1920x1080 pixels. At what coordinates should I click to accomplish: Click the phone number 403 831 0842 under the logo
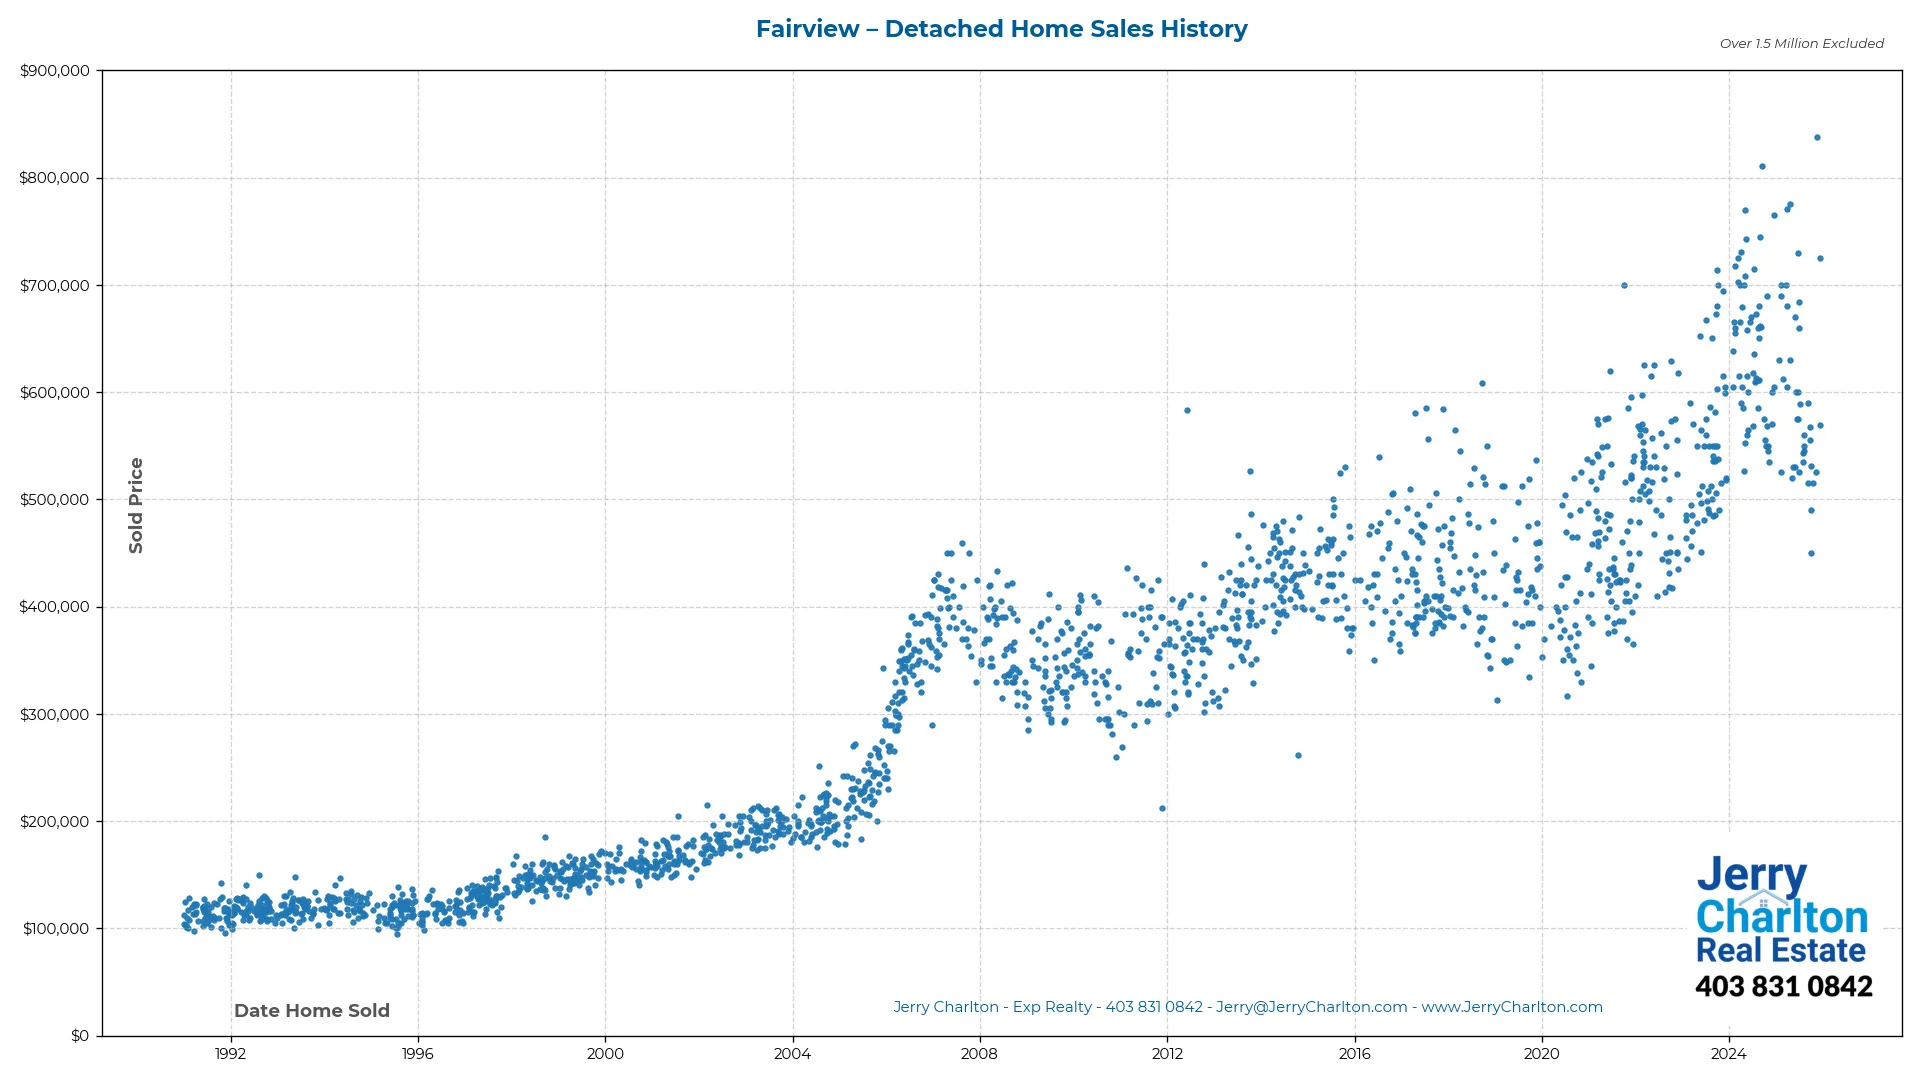pyautogui.click(x=1784, y=986)
